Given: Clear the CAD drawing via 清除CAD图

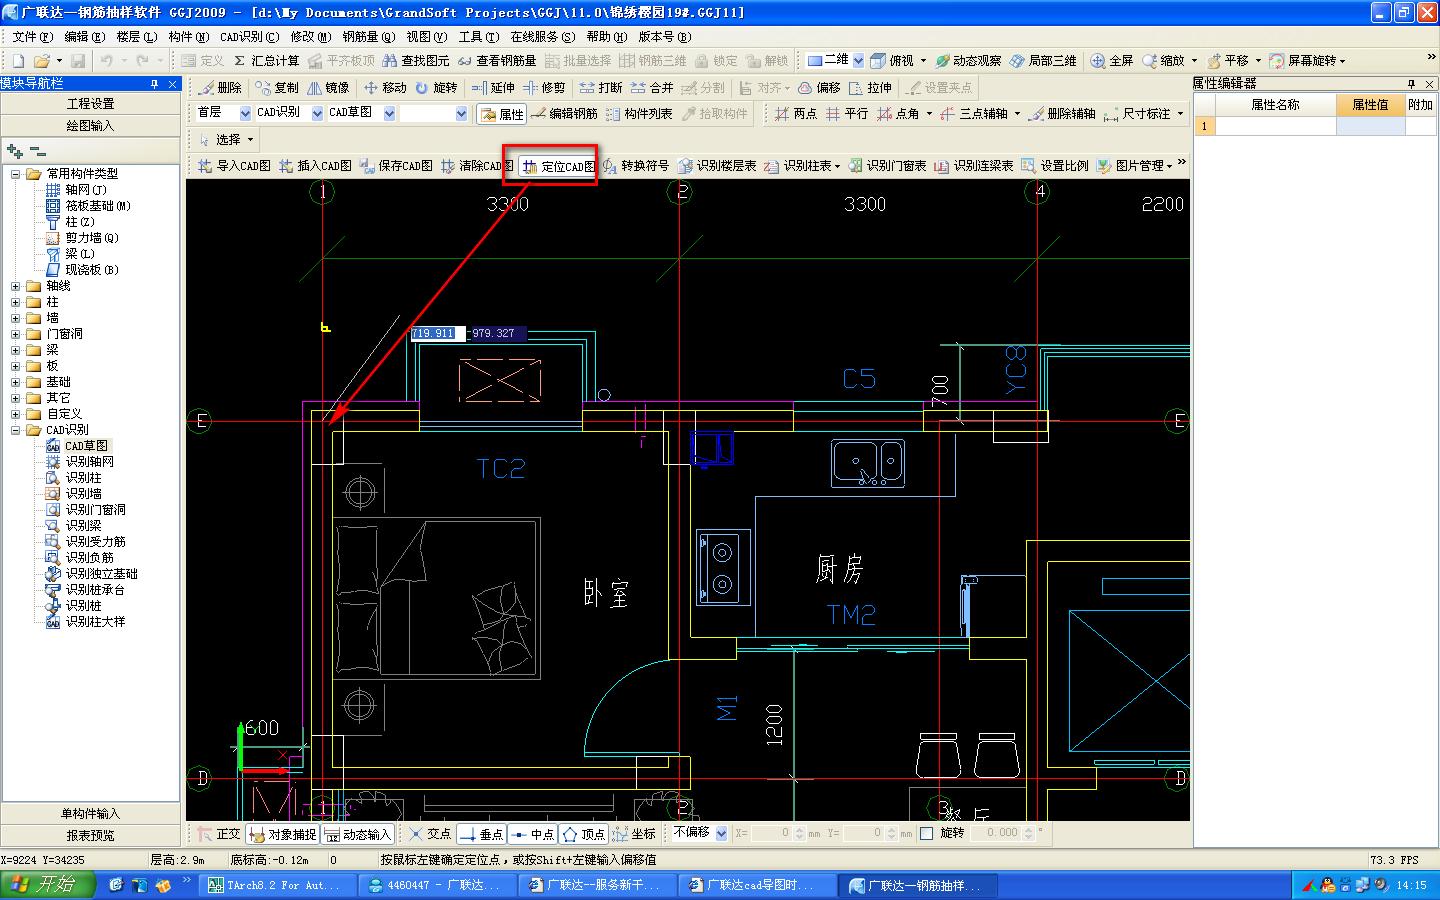Looking at the screenshot, I should pyautogui.click(x=477, y=166).
